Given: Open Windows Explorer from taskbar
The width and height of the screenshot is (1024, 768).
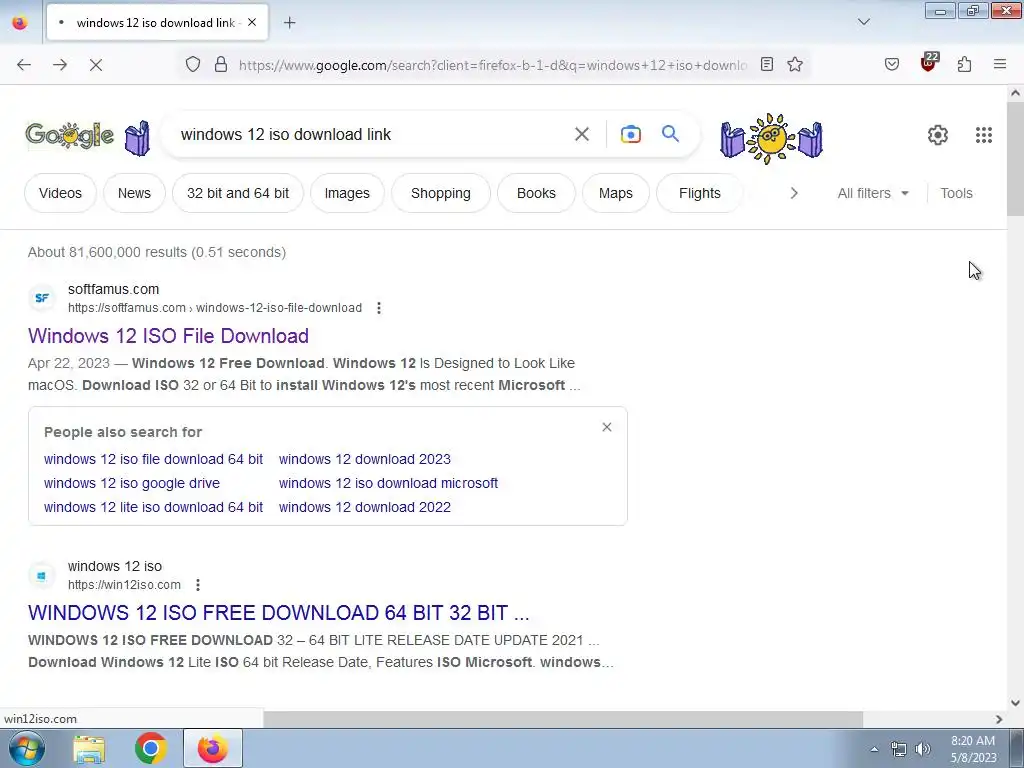Looking at the screenshot, I should 89,749.
